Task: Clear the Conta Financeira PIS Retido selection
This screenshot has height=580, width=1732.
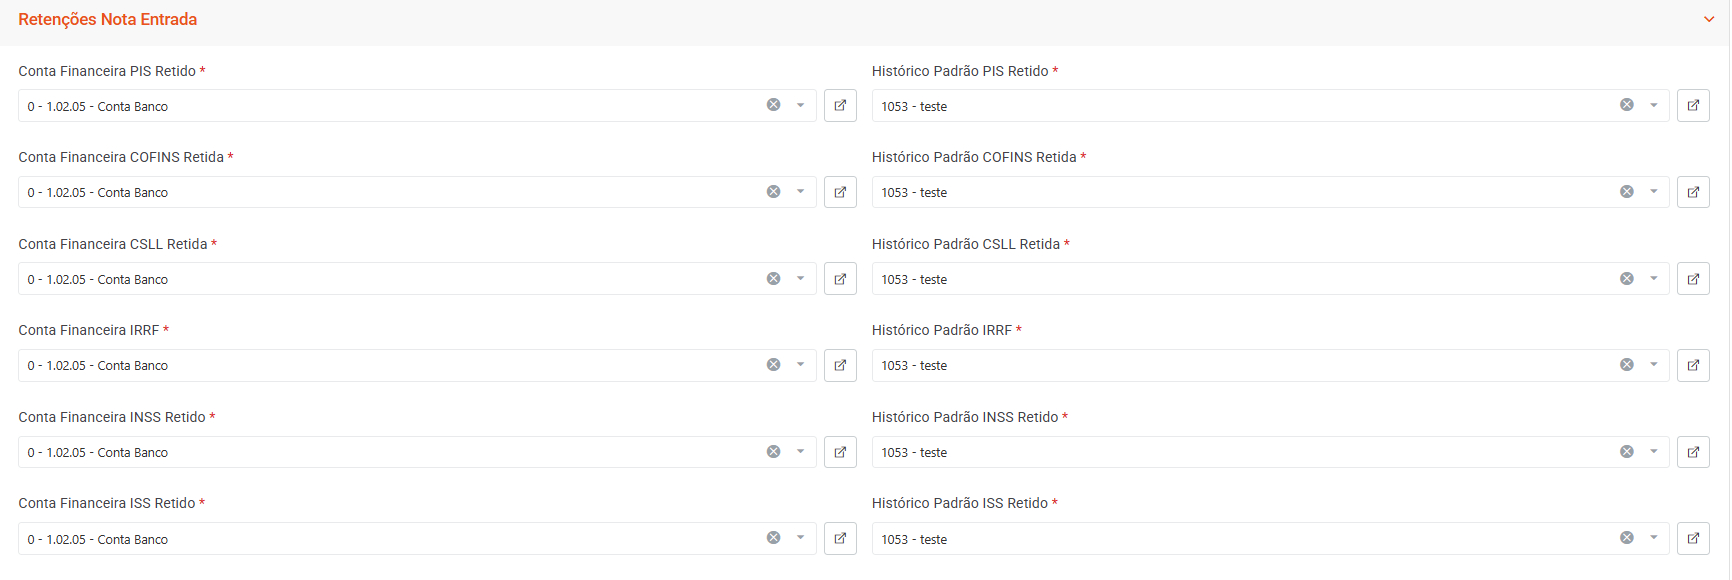Action: coord(773,105)
